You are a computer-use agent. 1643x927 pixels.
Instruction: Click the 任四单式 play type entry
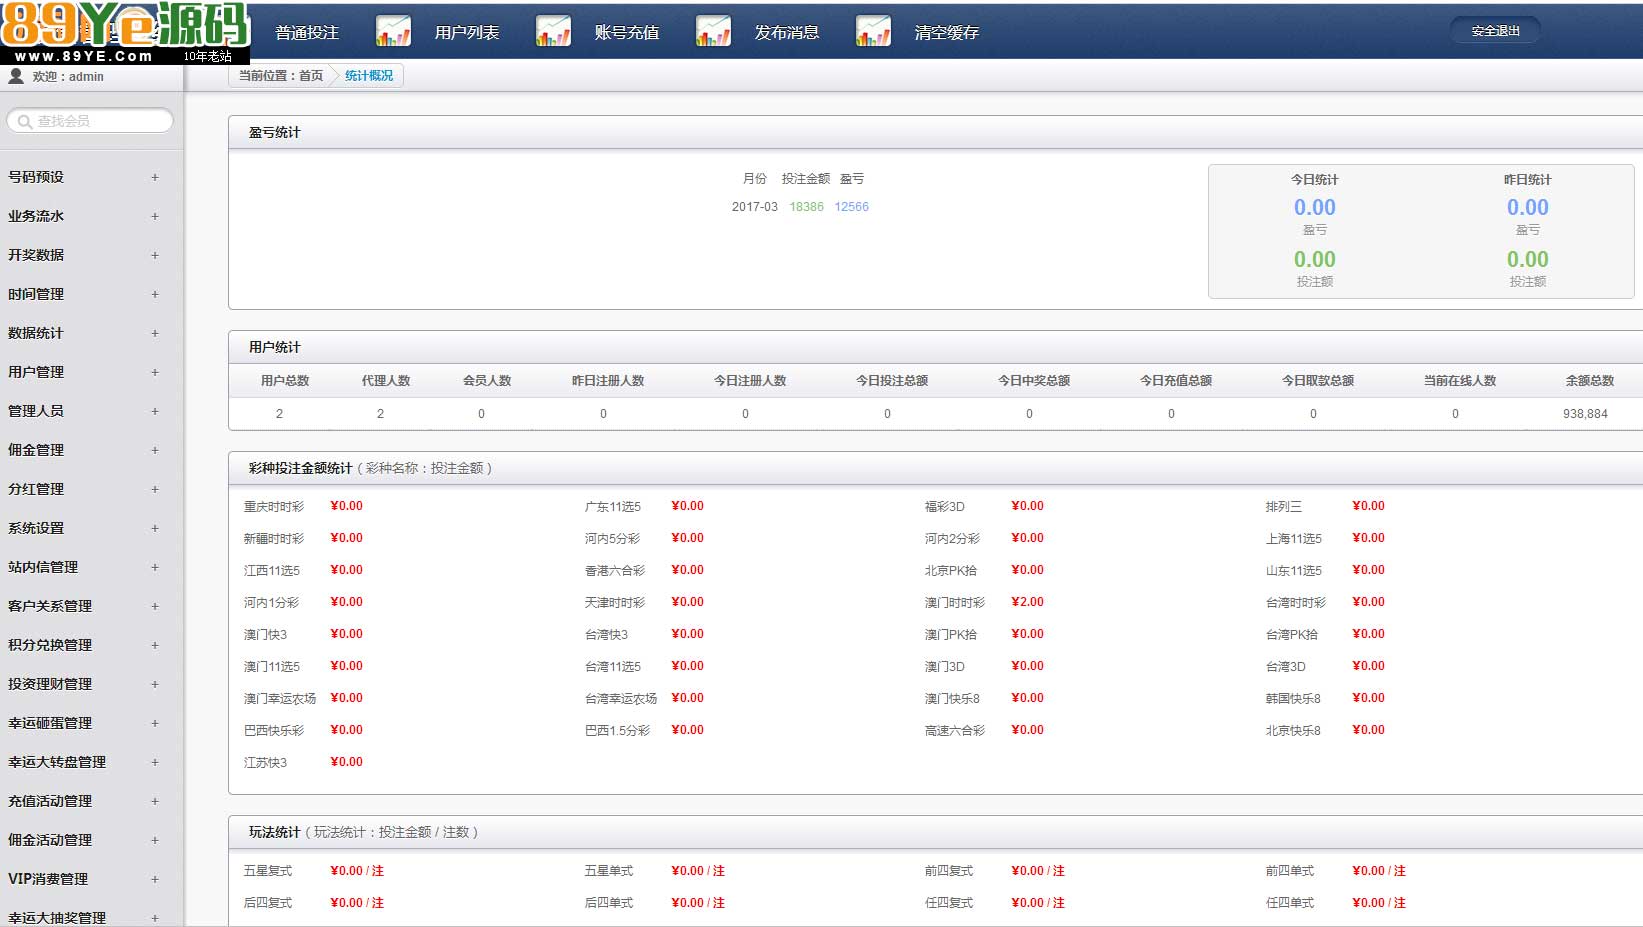point(1290,903)
